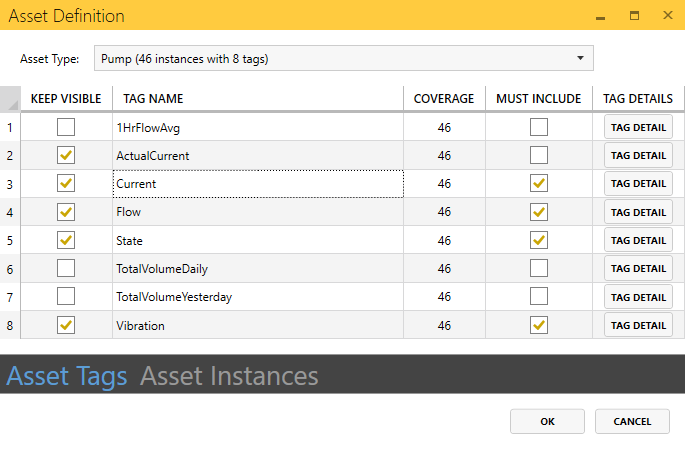Open the Asset Type dropdown

tap(343, 59)
